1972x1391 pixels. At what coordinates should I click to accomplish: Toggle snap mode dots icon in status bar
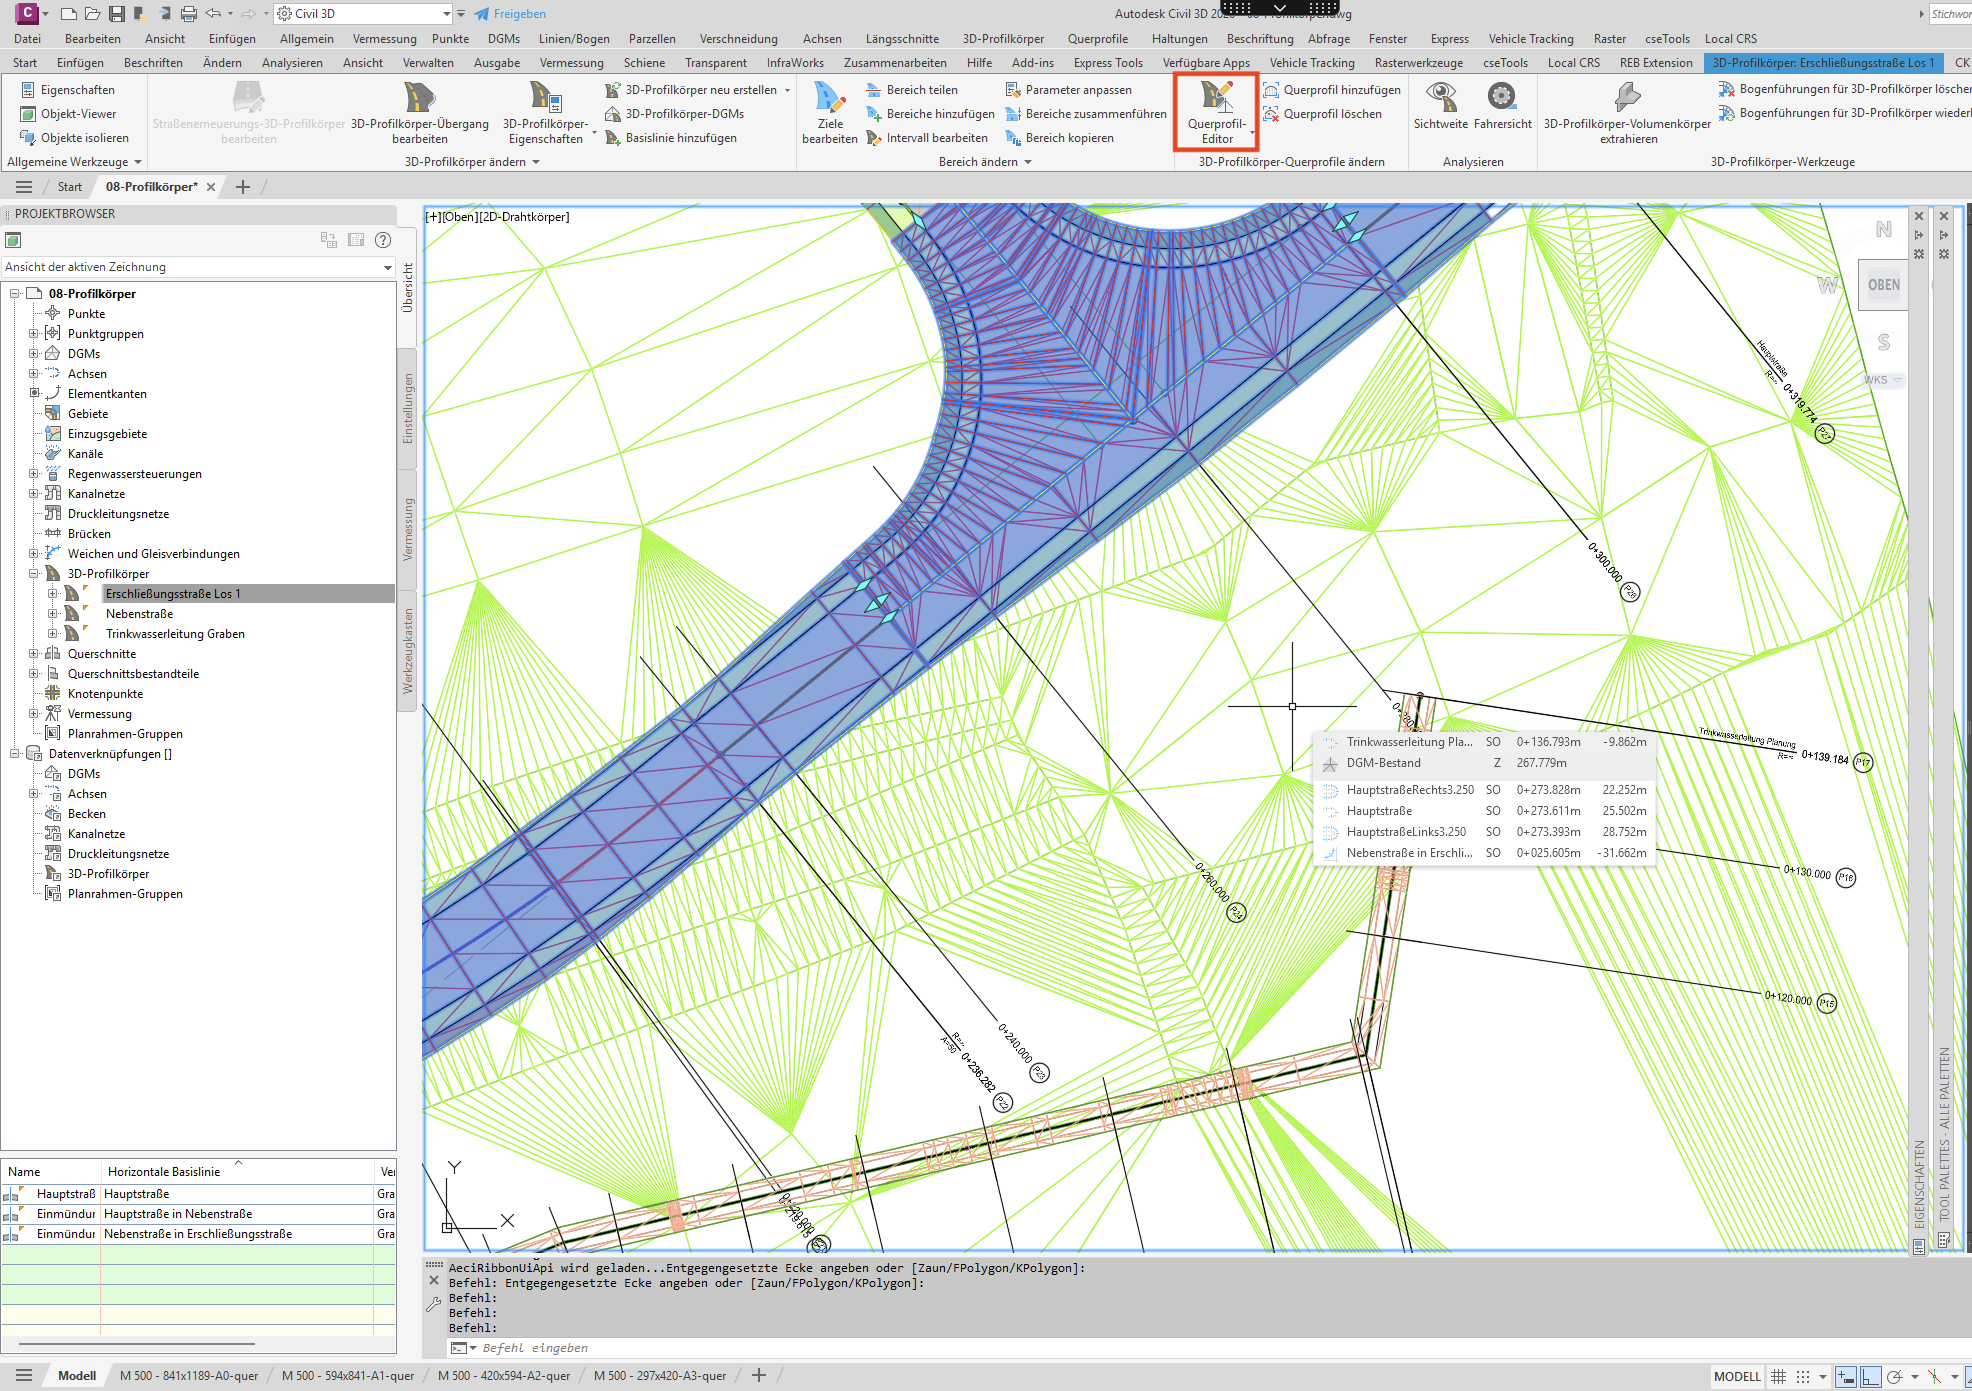pyautogui.click(x=1803, y=1377)
